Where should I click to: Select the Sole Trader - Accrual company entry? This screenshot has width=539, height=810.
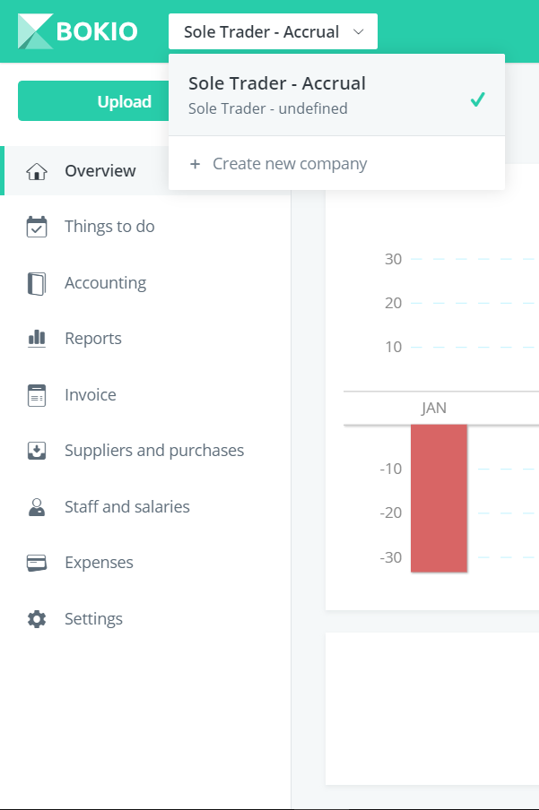(336, 95)
